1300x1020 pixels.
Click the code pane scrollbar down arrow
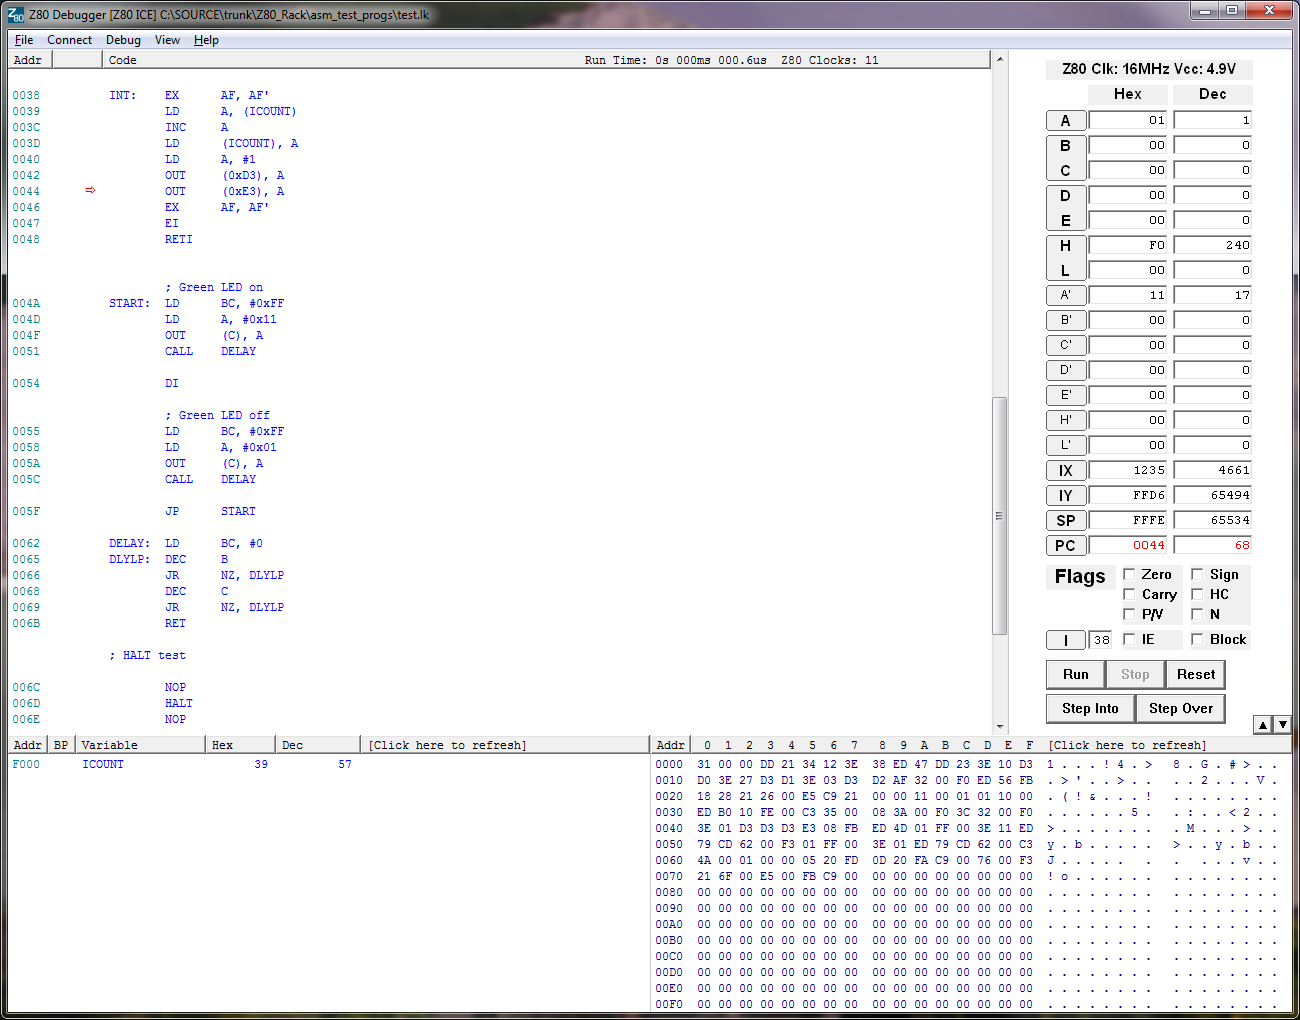(x=999, y=727)
